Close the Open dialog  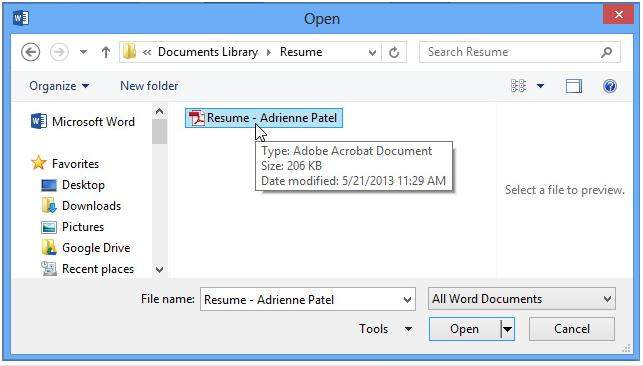tap(618, 15)
